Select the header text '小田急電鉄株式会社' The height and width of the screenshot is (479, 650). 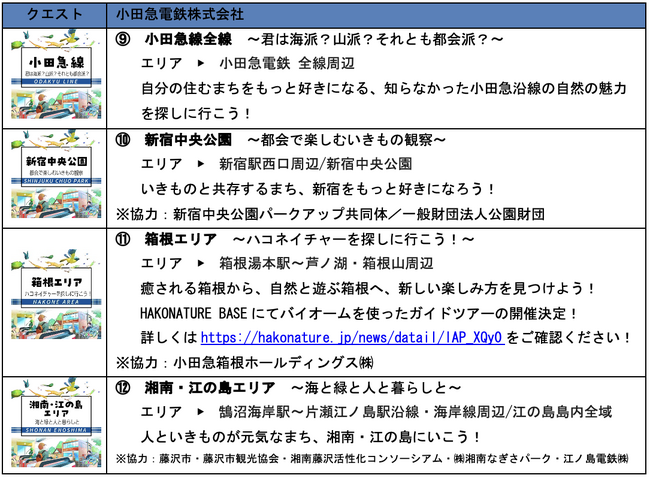tap(180, 15)
